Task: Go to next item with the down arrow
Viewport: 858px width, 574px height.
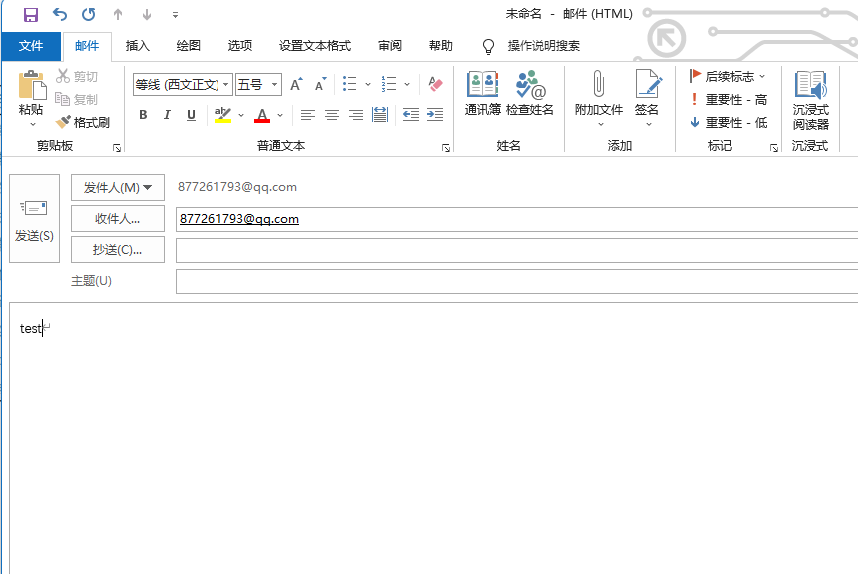Action: click(147, 15)
